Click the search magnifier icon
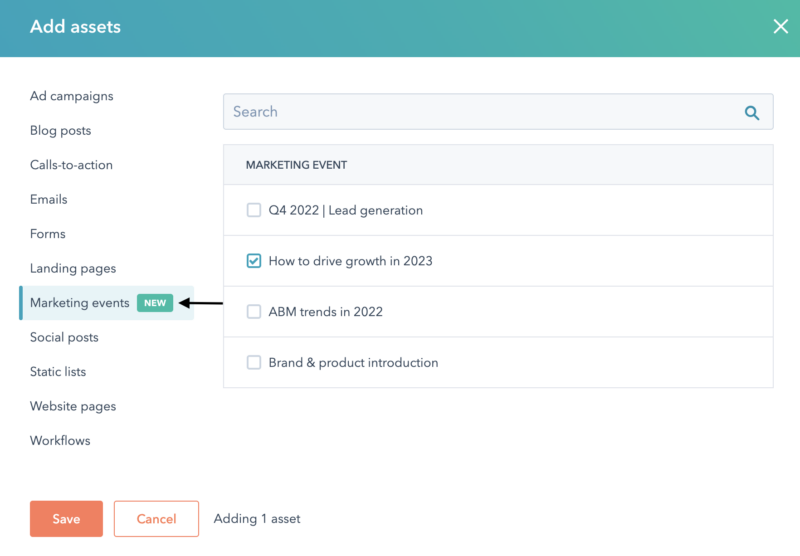The width and height of the screenshot is (800, 556). coord(752,113)
